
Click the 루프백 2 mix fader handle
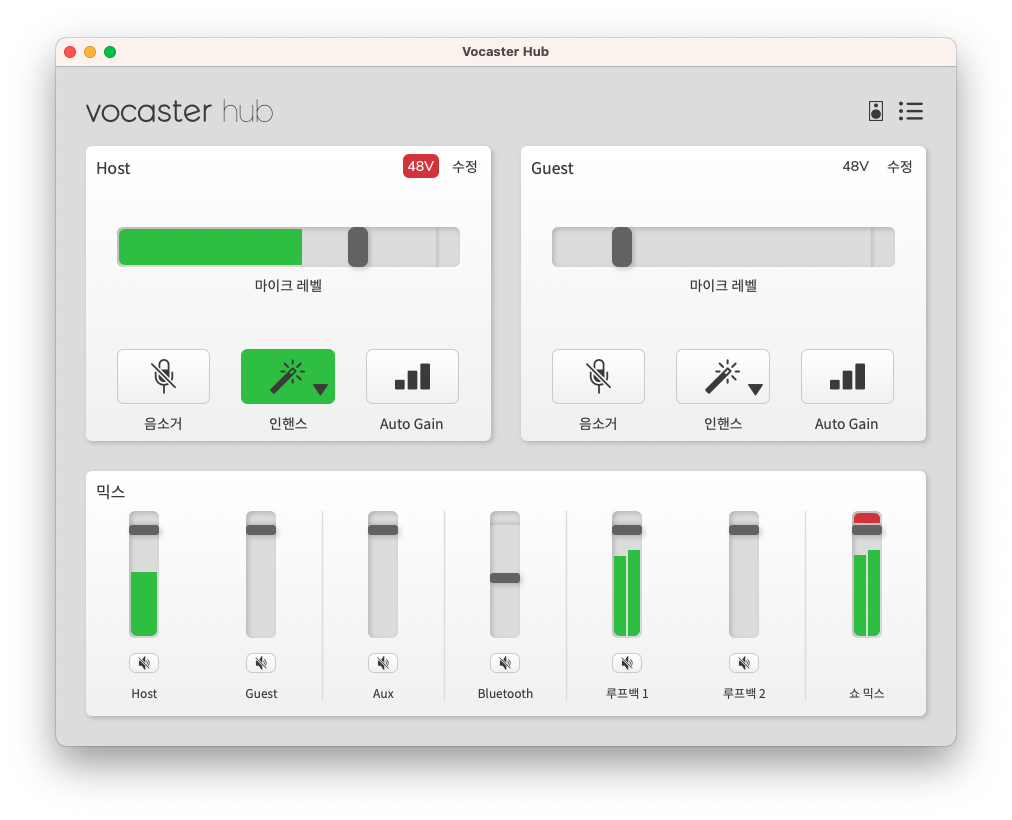(744, 530)
